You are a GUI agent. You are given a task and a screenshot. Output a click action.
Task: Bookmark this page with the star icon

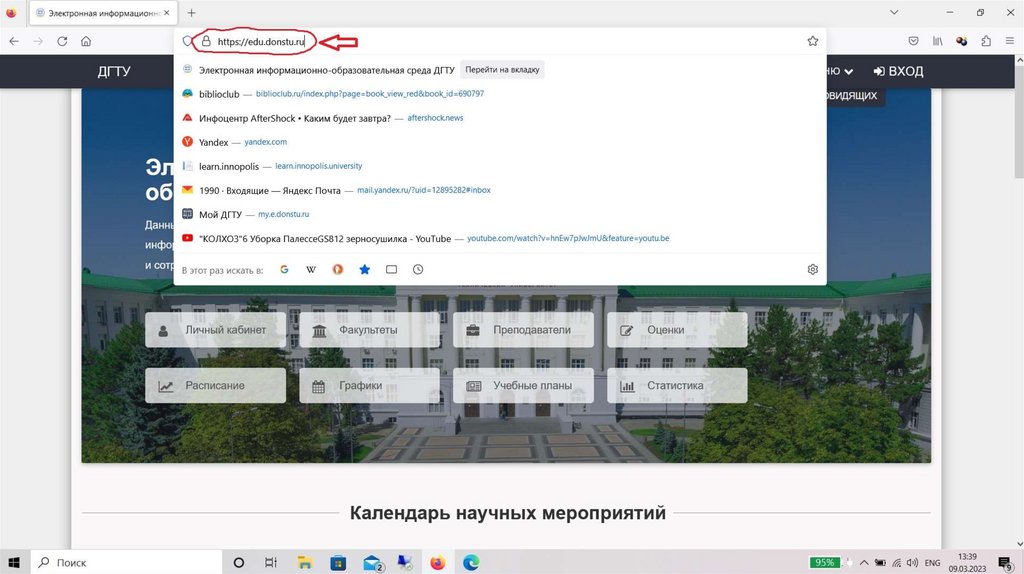(812, 41)
